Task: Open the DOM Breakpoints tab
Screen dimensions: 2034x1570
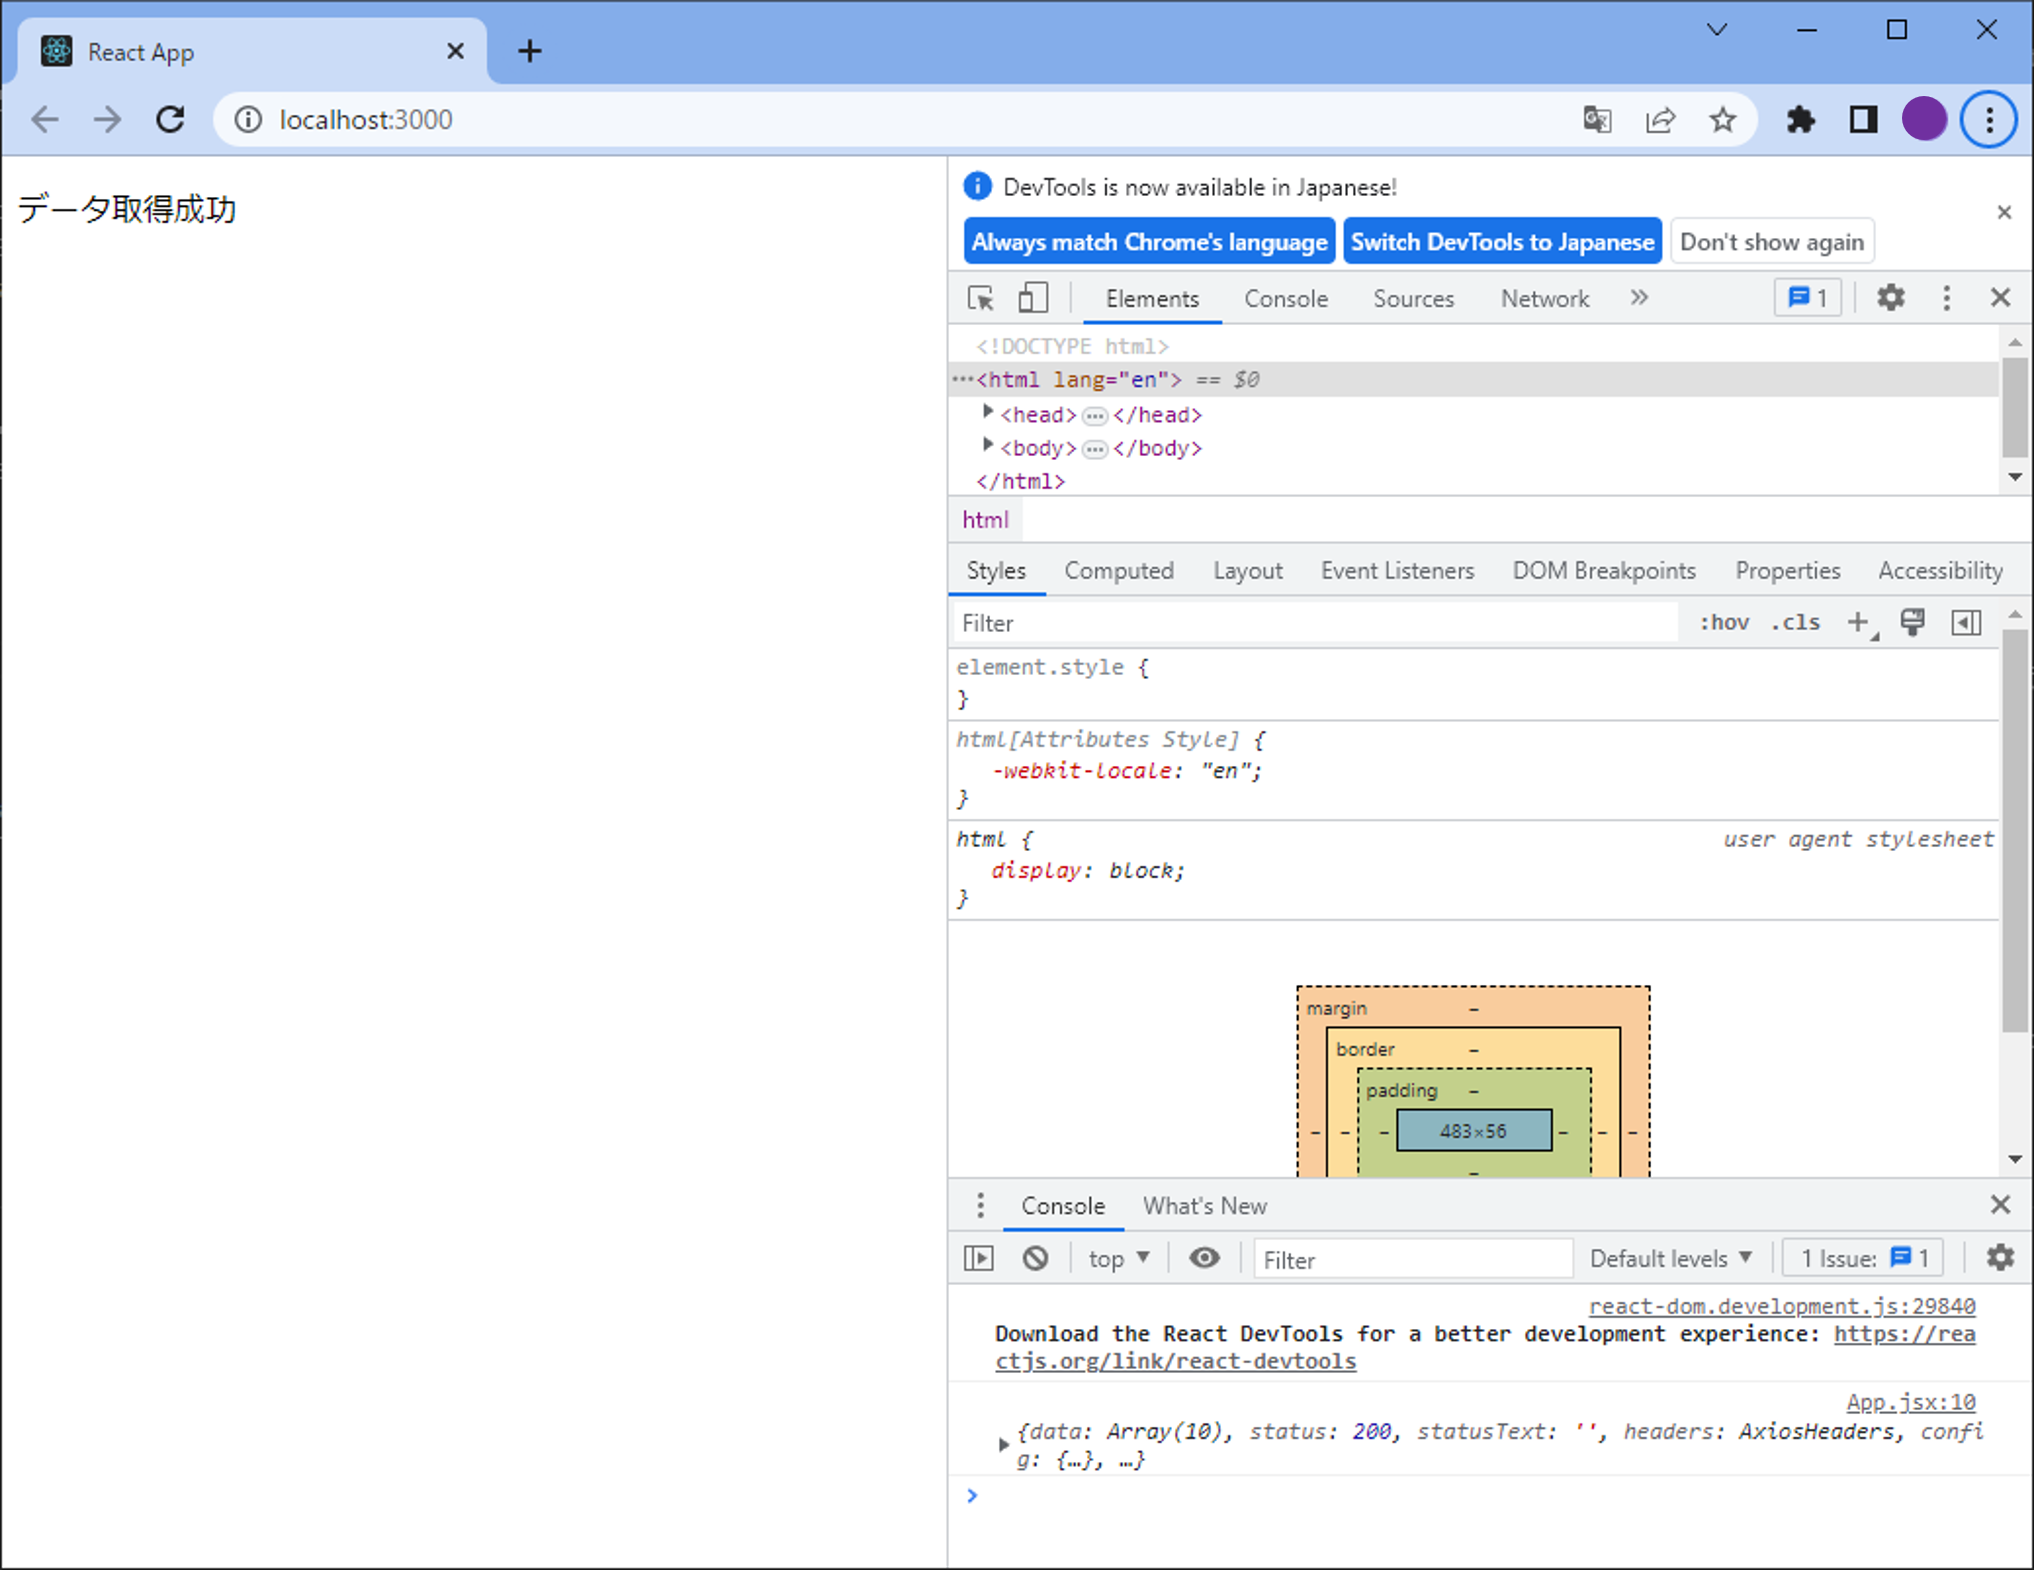Action: pos(1604,571)
